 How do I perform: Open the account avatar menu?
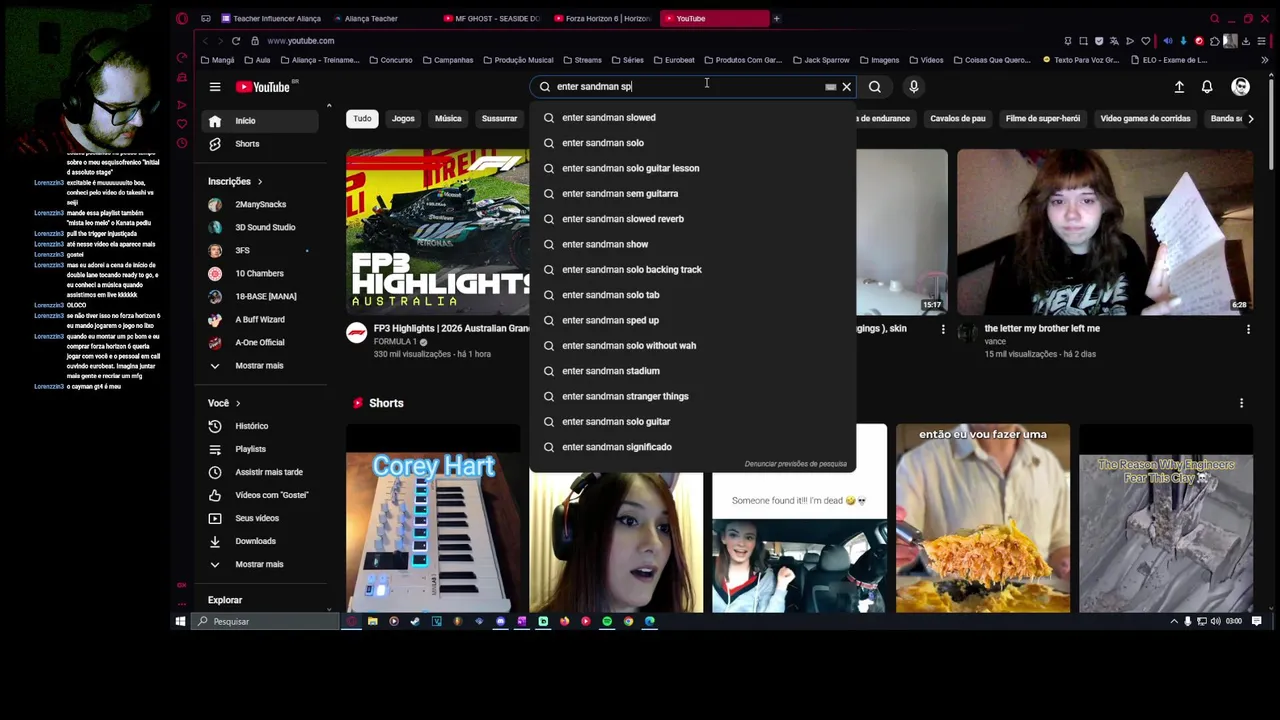coord(1241,87)
